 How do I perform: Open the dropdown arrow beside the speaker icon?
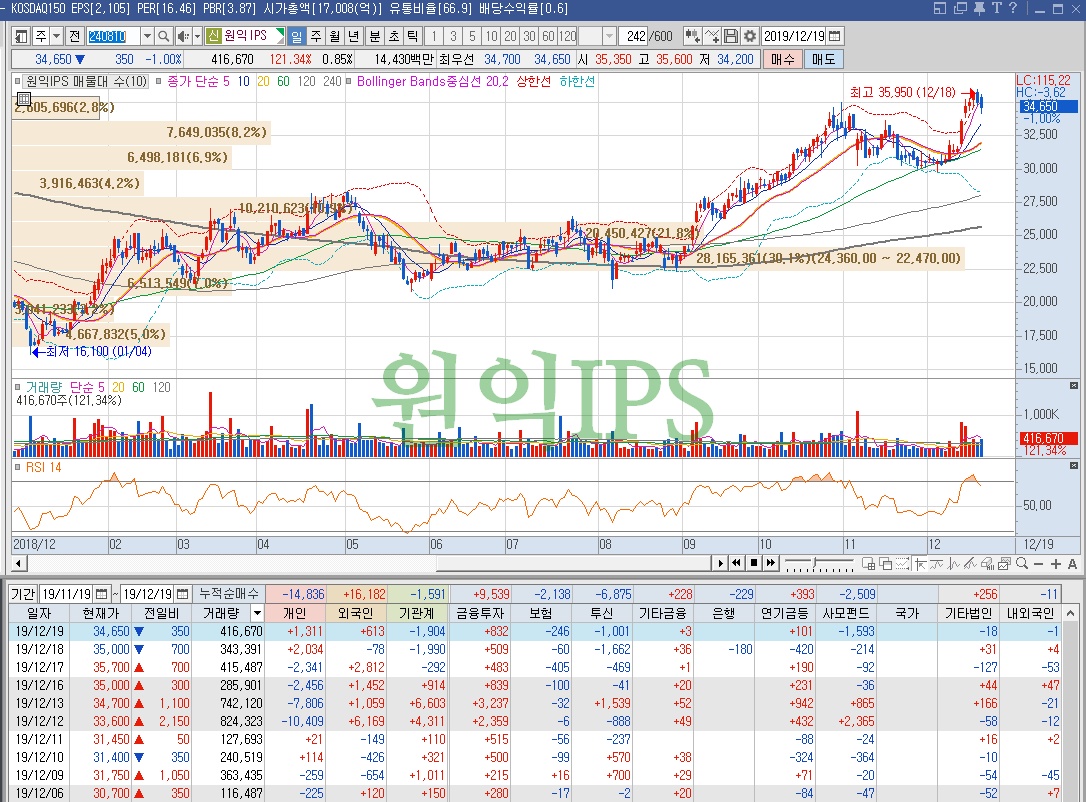[x=197, y=36]
